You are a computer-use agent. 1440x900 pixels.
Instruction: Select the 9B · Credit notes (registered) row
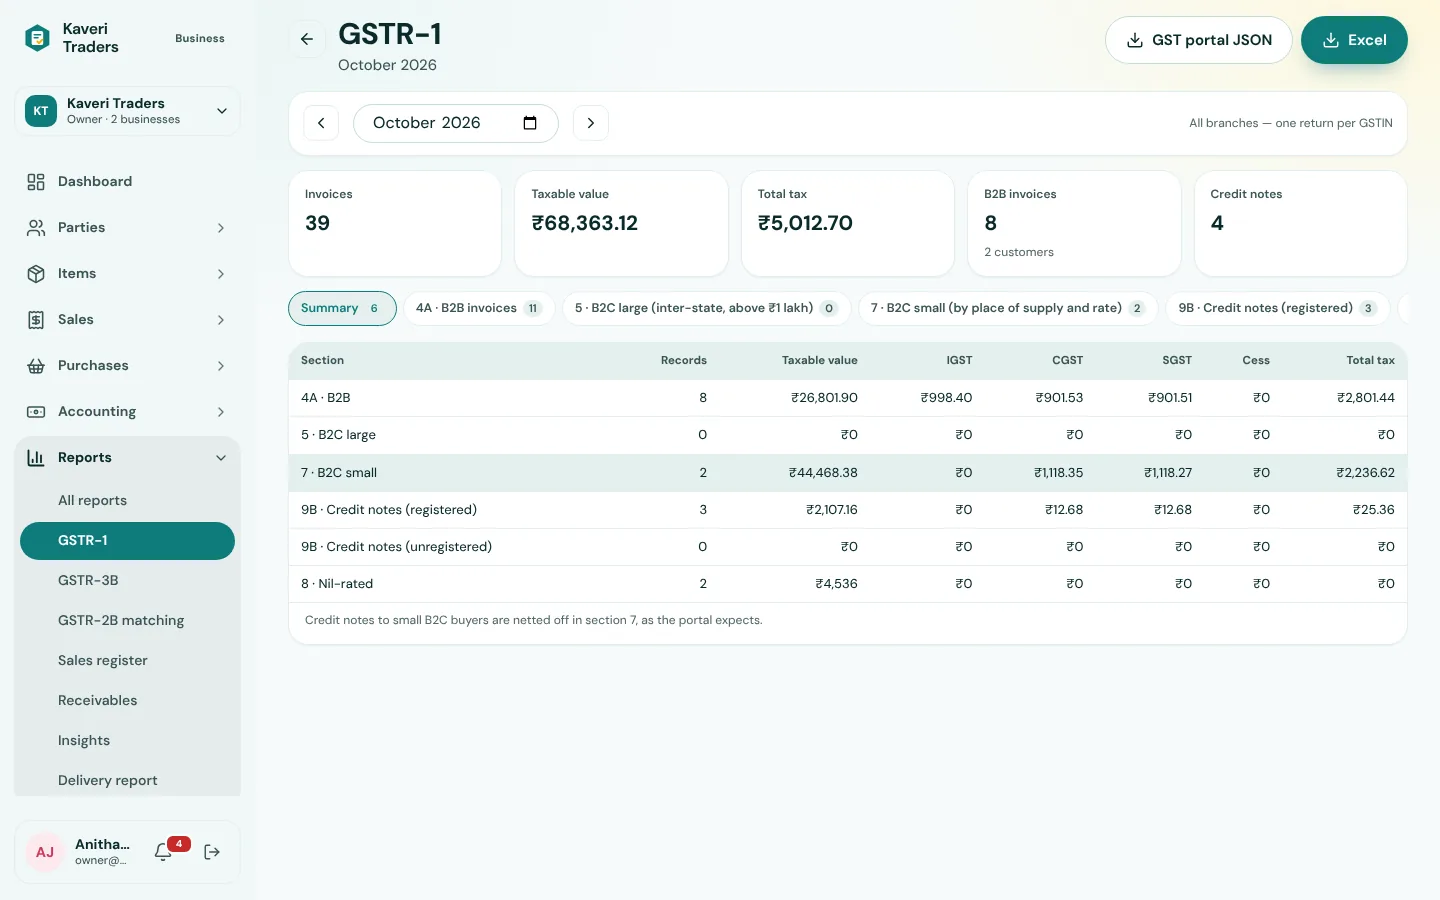tap(848, 510)
